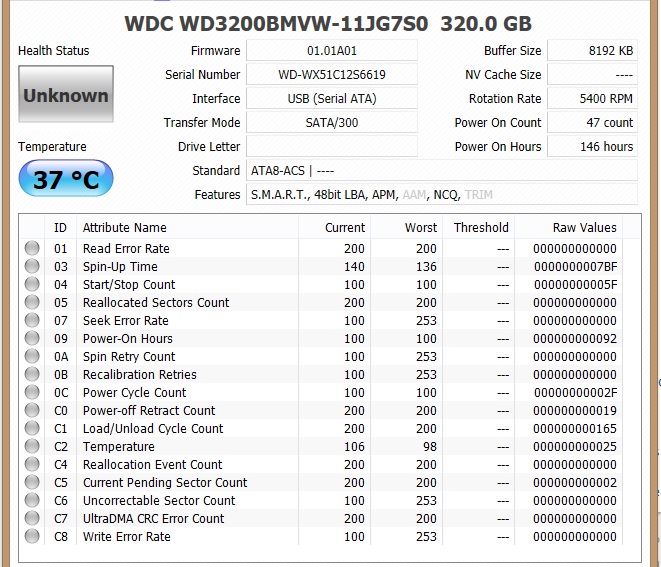Viewport: 661px width, 567px height.
Task: Click the ID column header
Action: [x=60, y=228]
